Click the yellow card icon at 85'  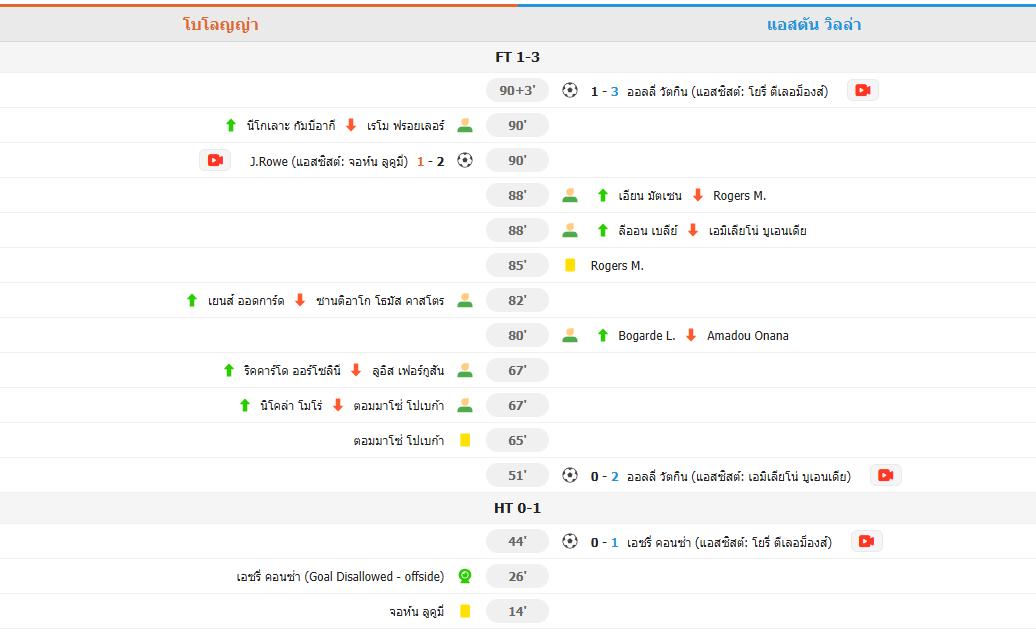(x=570, y=265)
